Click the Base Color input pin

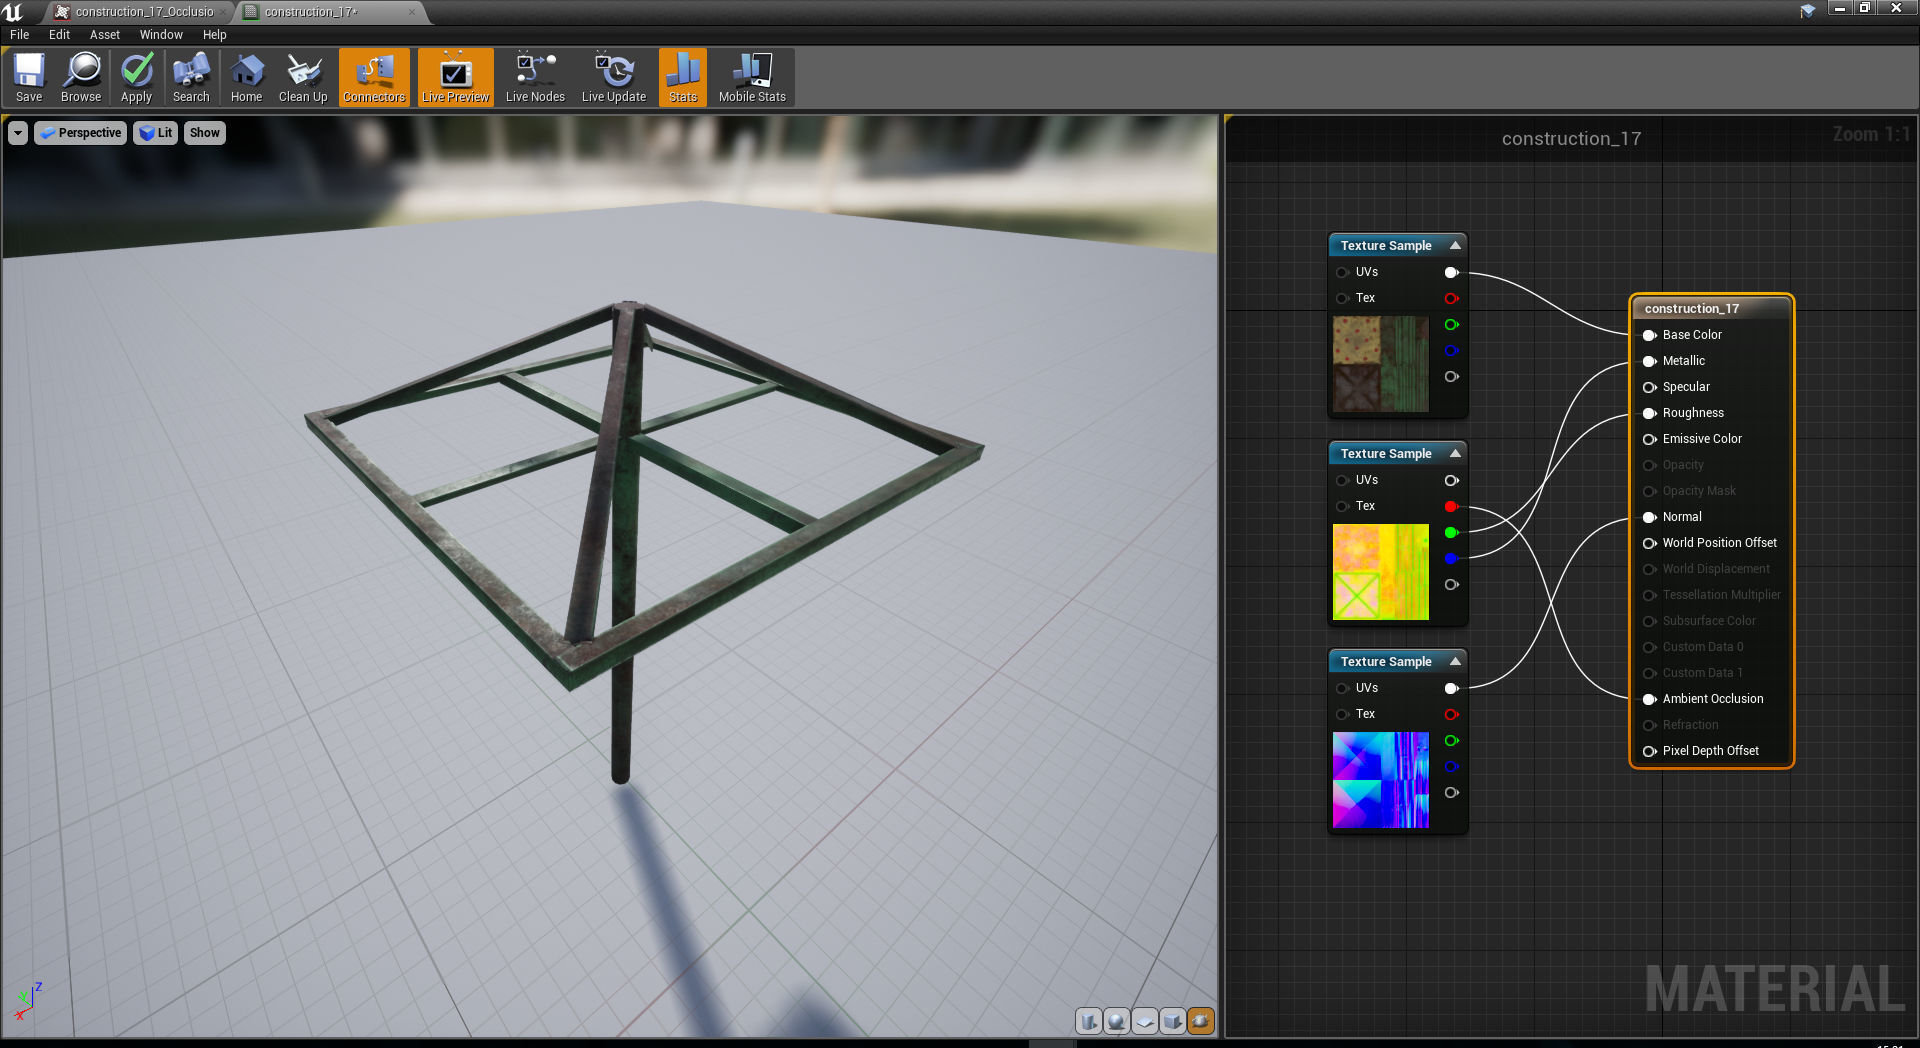point(1650,335)
